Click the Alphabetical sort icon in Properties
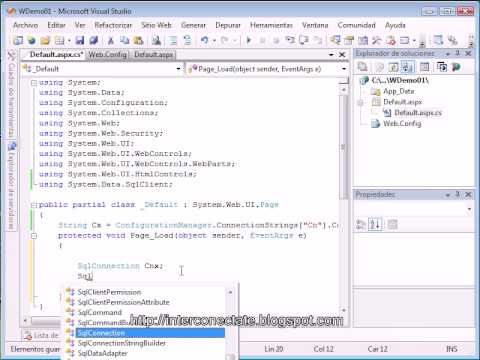The image size is (480, 360). point(375,224)
